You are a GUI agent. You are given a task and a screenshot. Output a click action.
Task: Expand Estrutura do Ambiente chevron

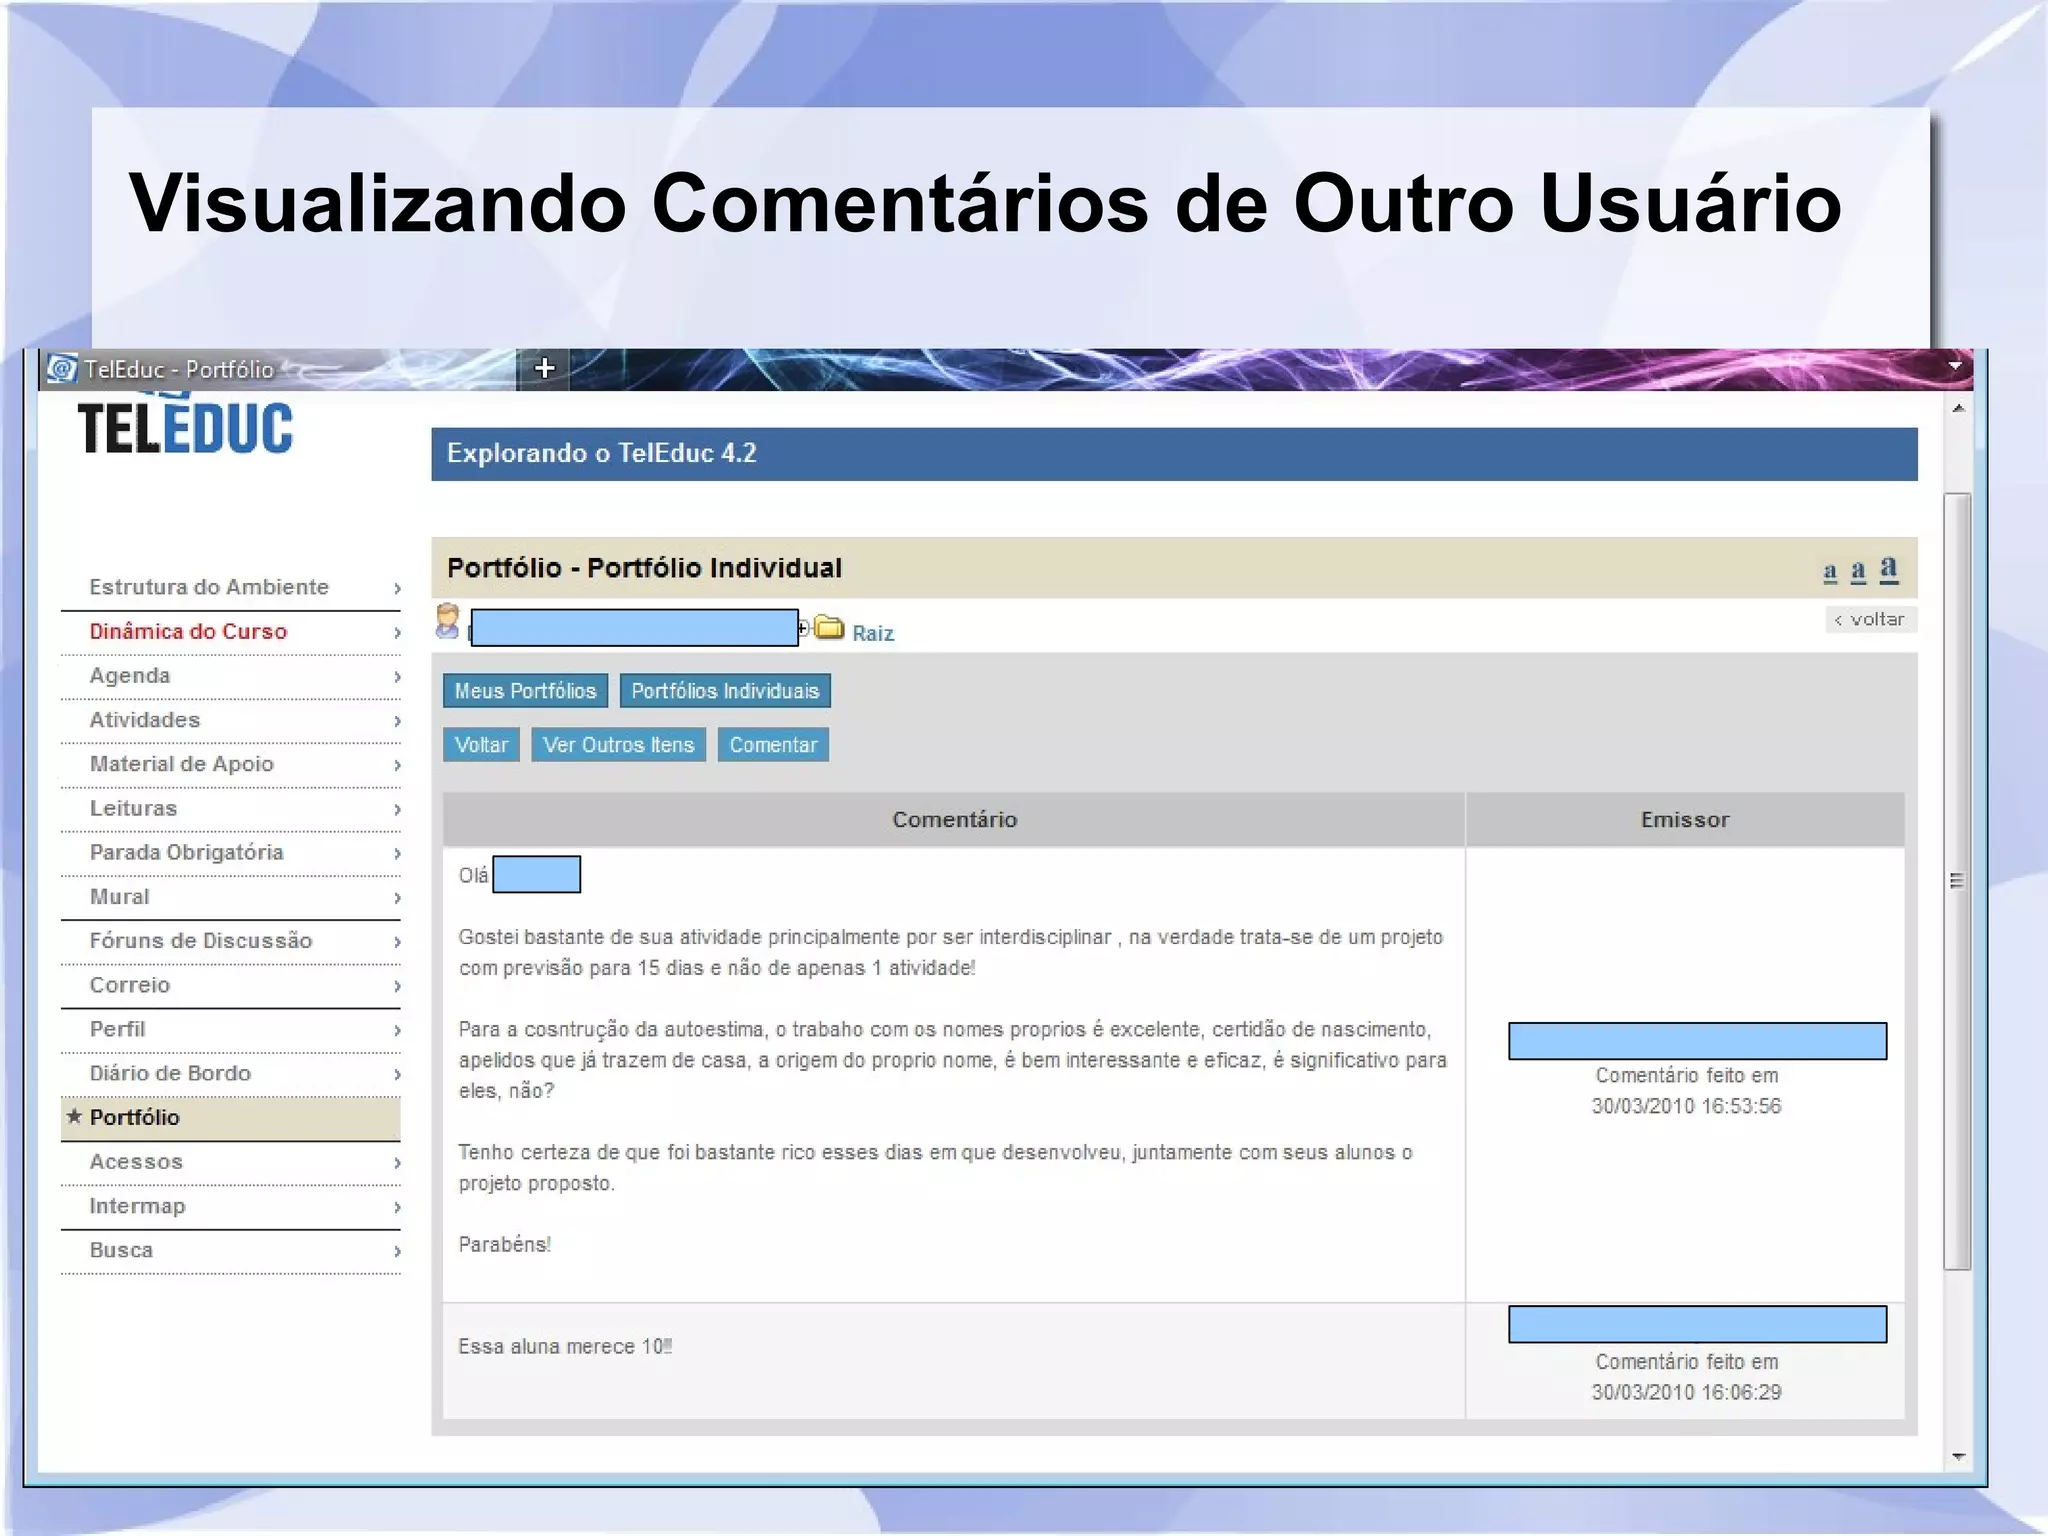(397, 588)
